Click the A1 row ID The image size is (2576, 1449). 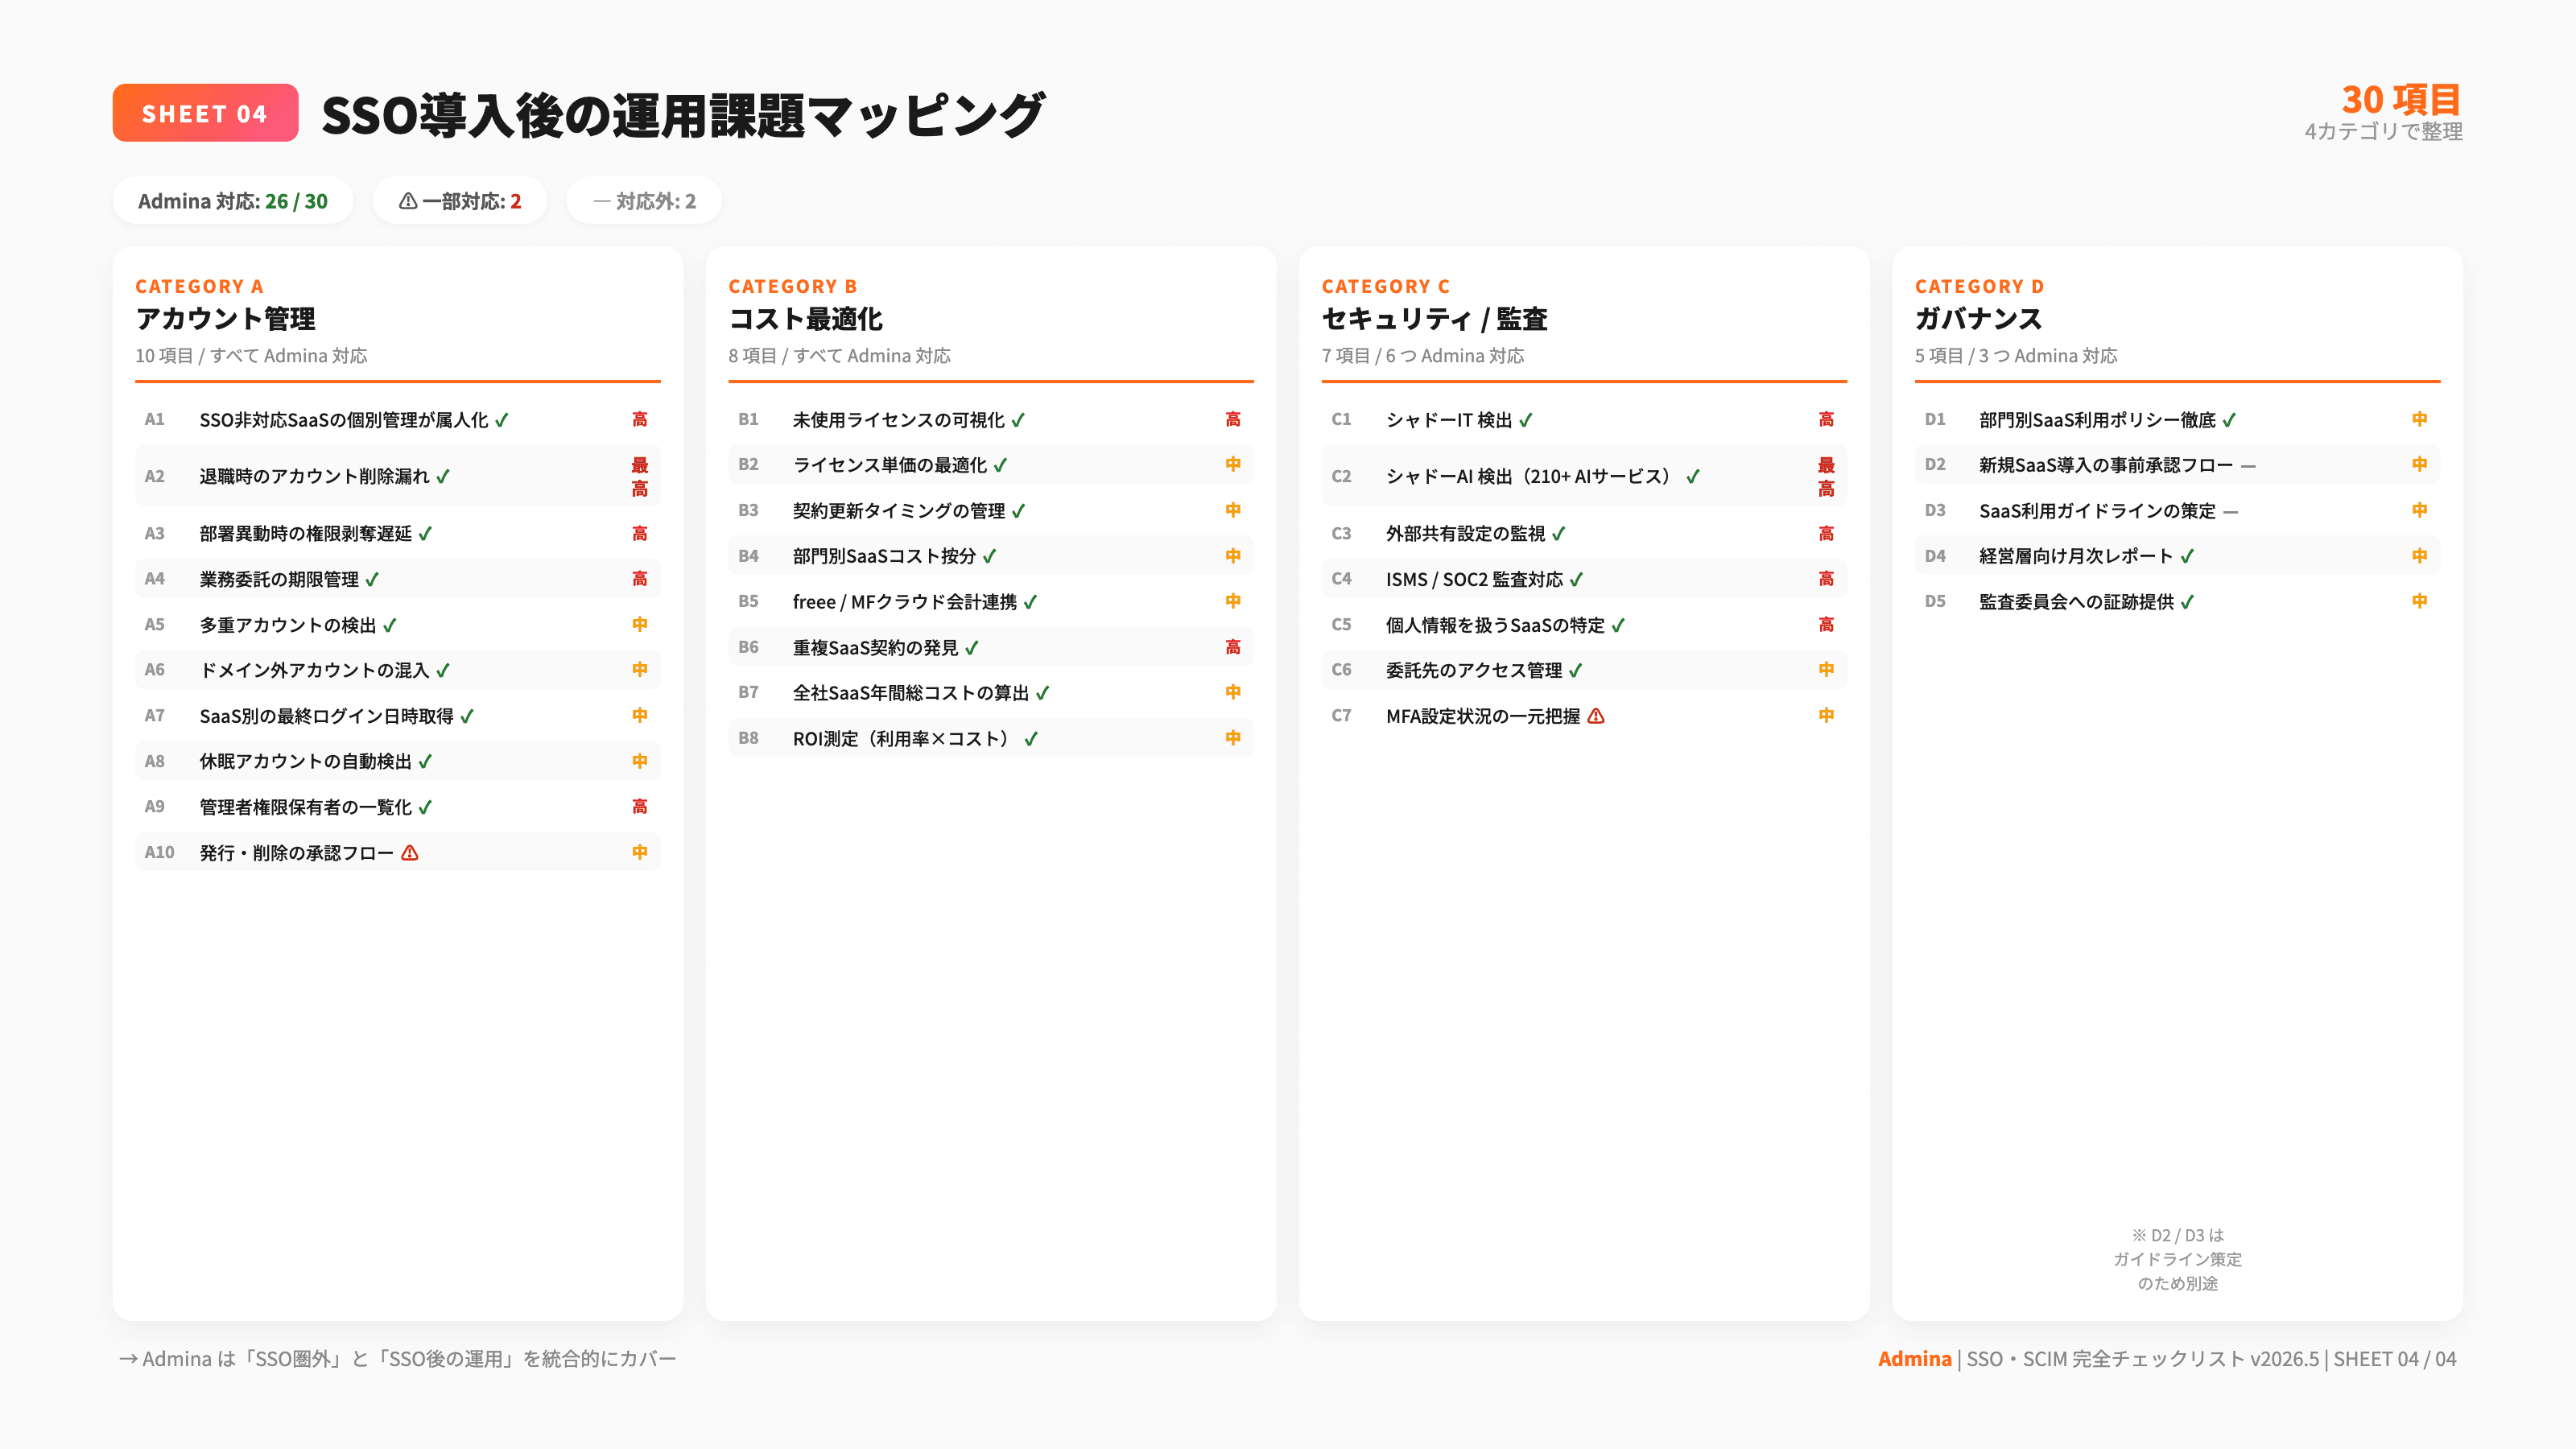point(154,419)
